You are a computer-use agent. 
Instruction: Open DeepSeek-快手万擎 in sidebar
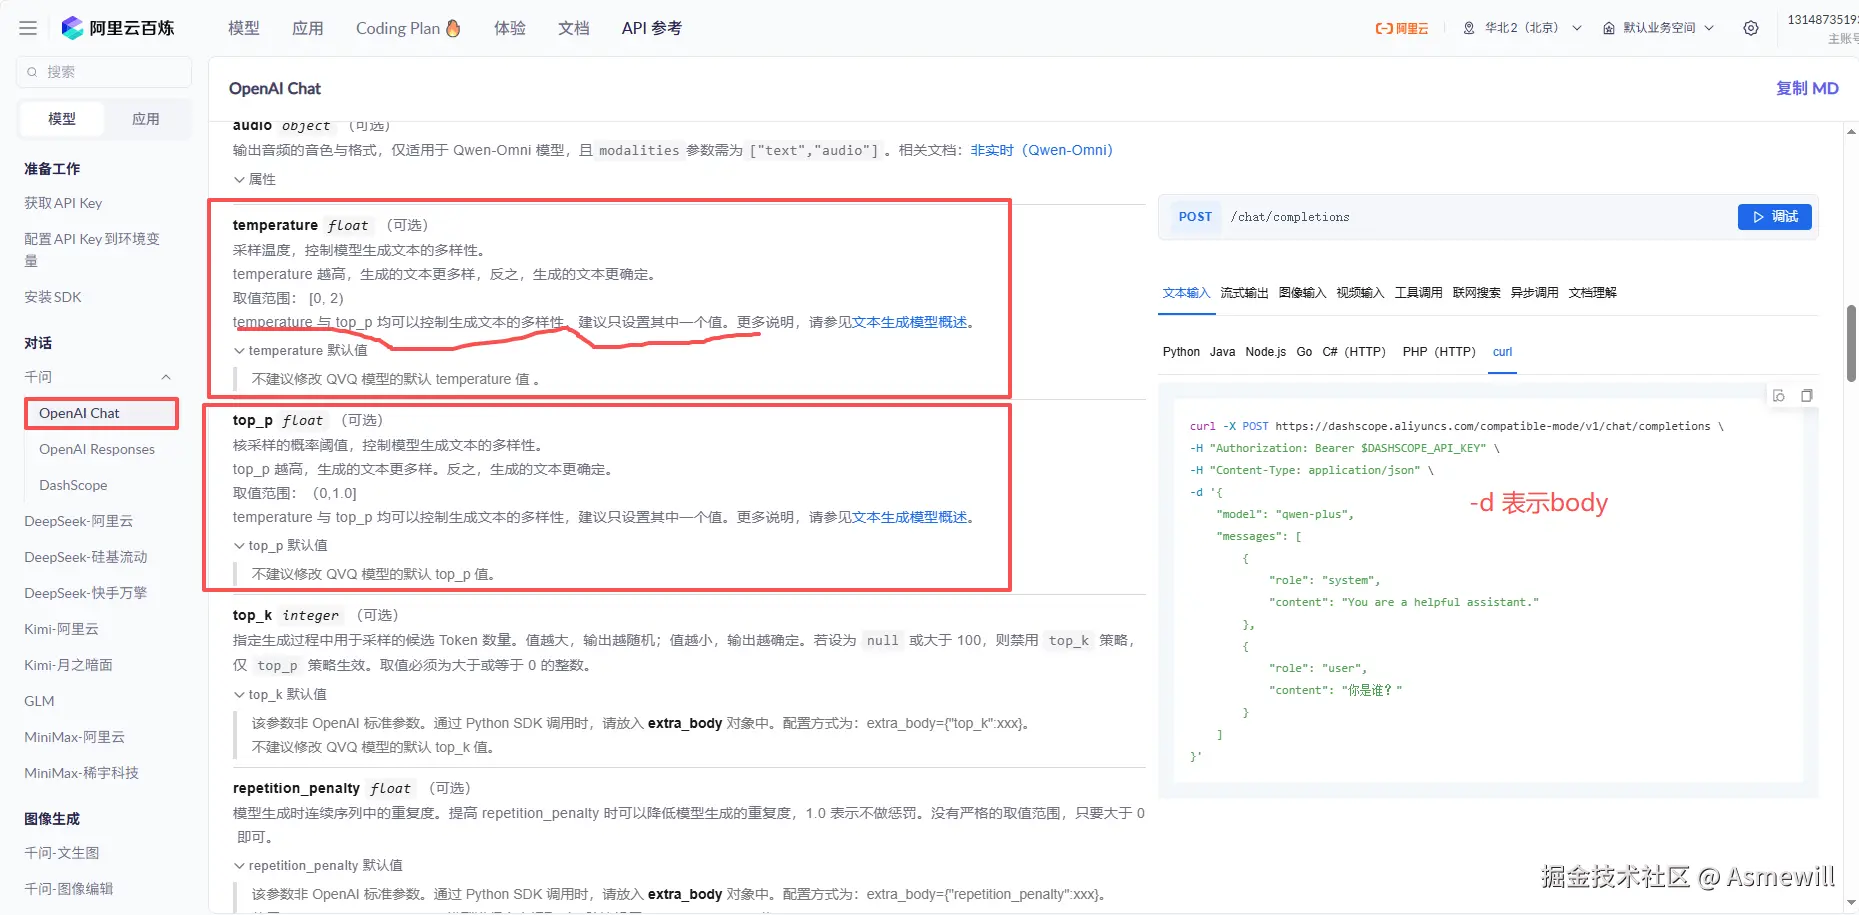[86, 593]
